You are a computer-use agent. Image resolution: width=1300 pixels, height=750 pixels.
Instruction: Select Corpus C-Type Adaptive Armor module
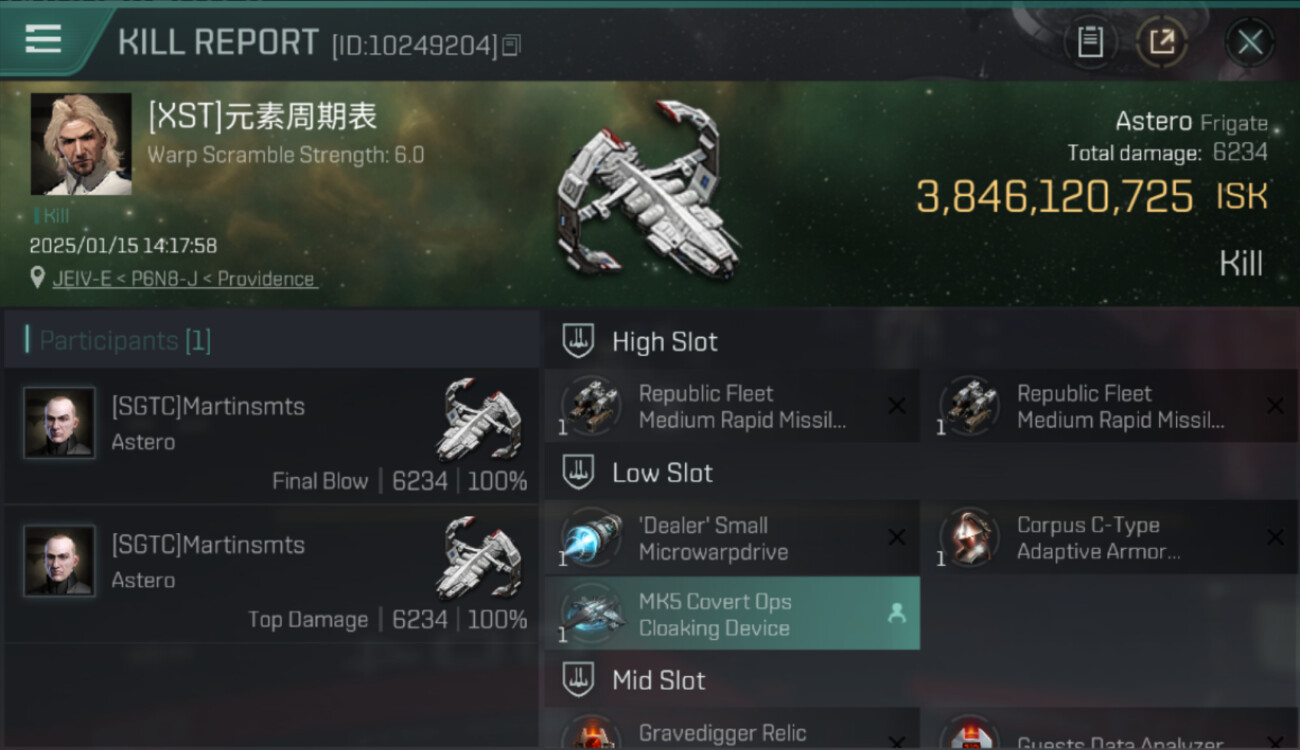(x=1110, y=538)
